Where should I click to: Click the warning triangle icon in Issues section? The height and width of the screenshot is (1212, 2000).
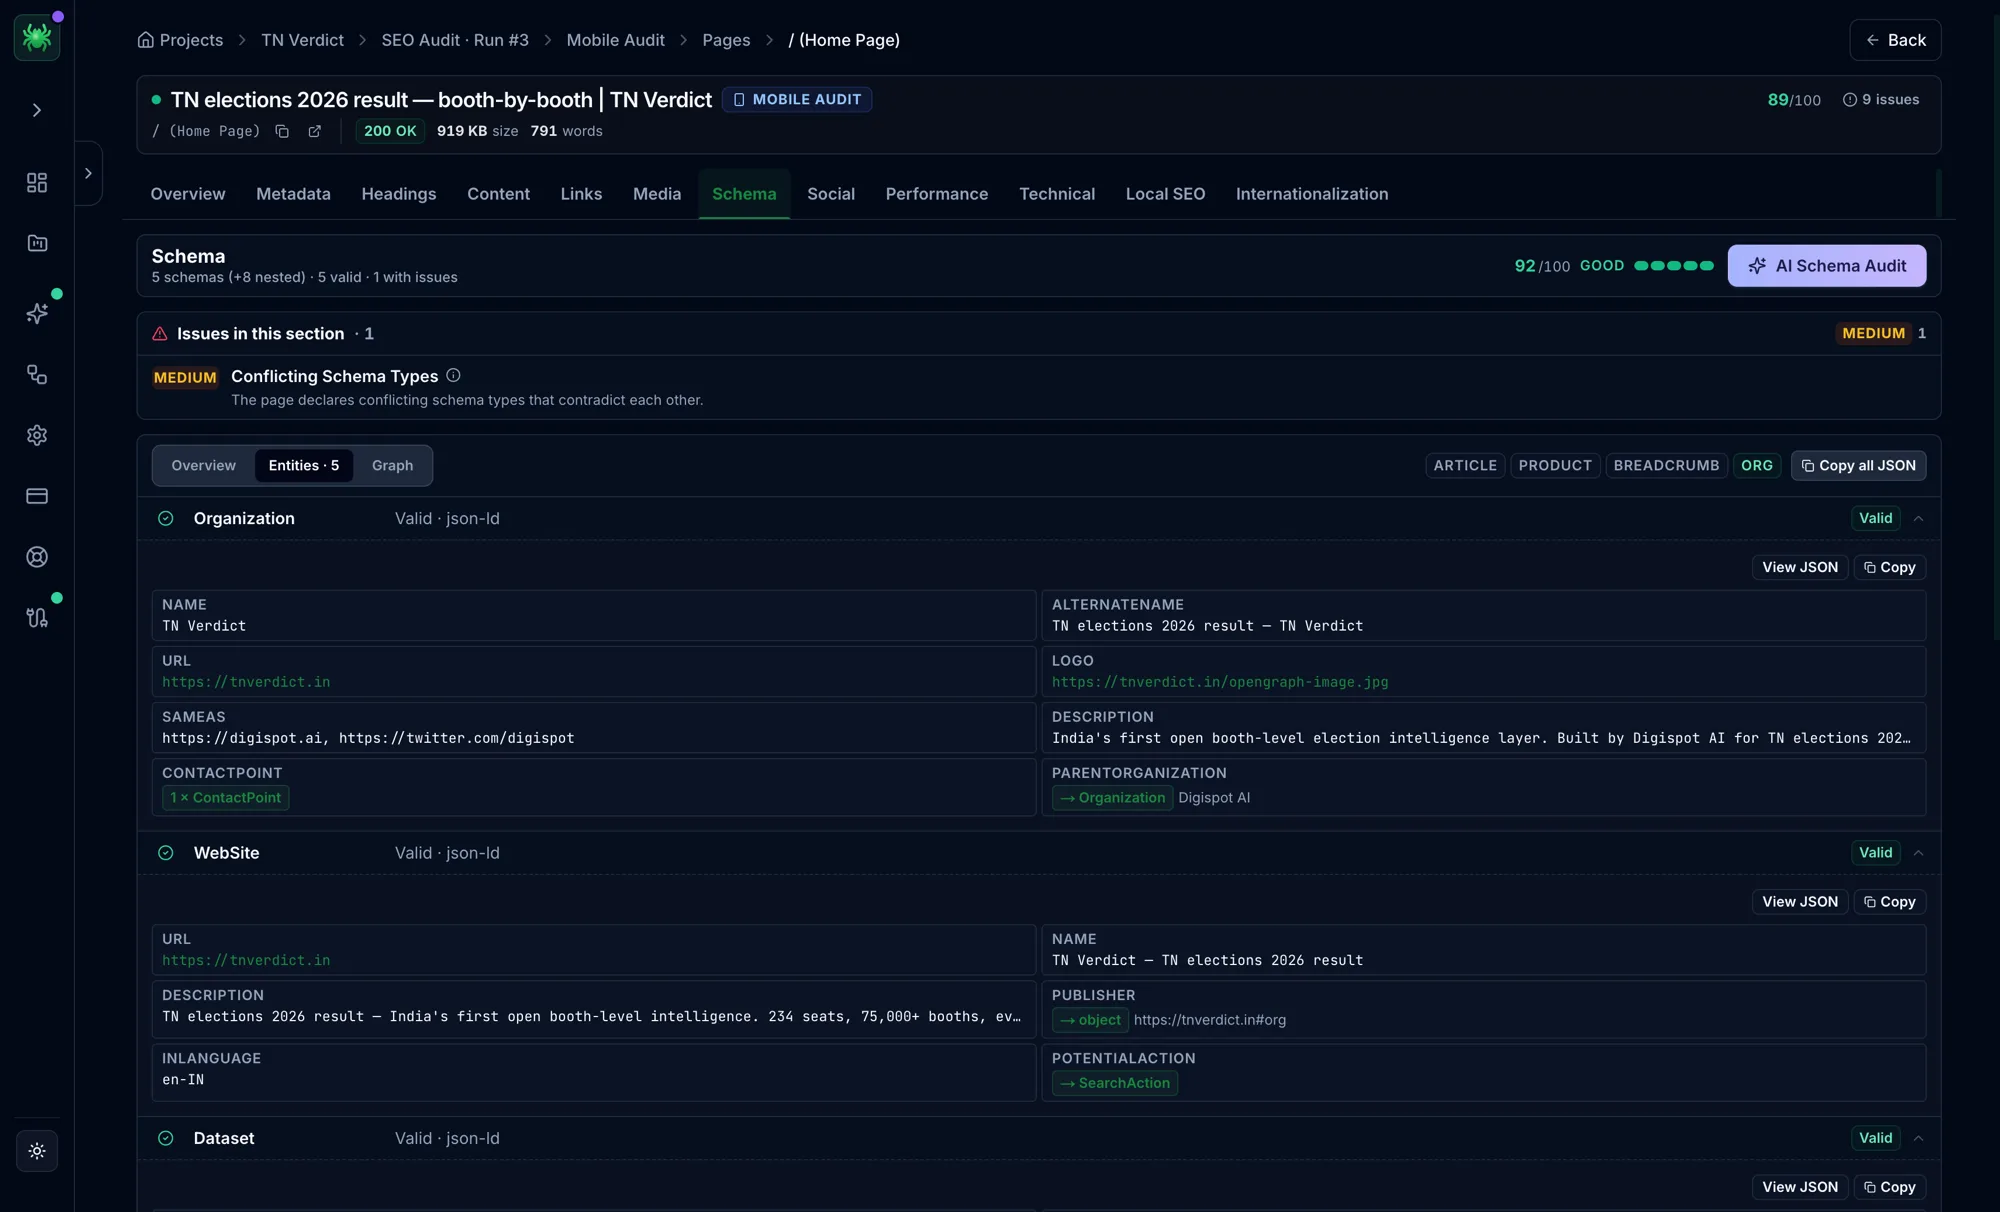pyautogui.click(x=160, y=334)
